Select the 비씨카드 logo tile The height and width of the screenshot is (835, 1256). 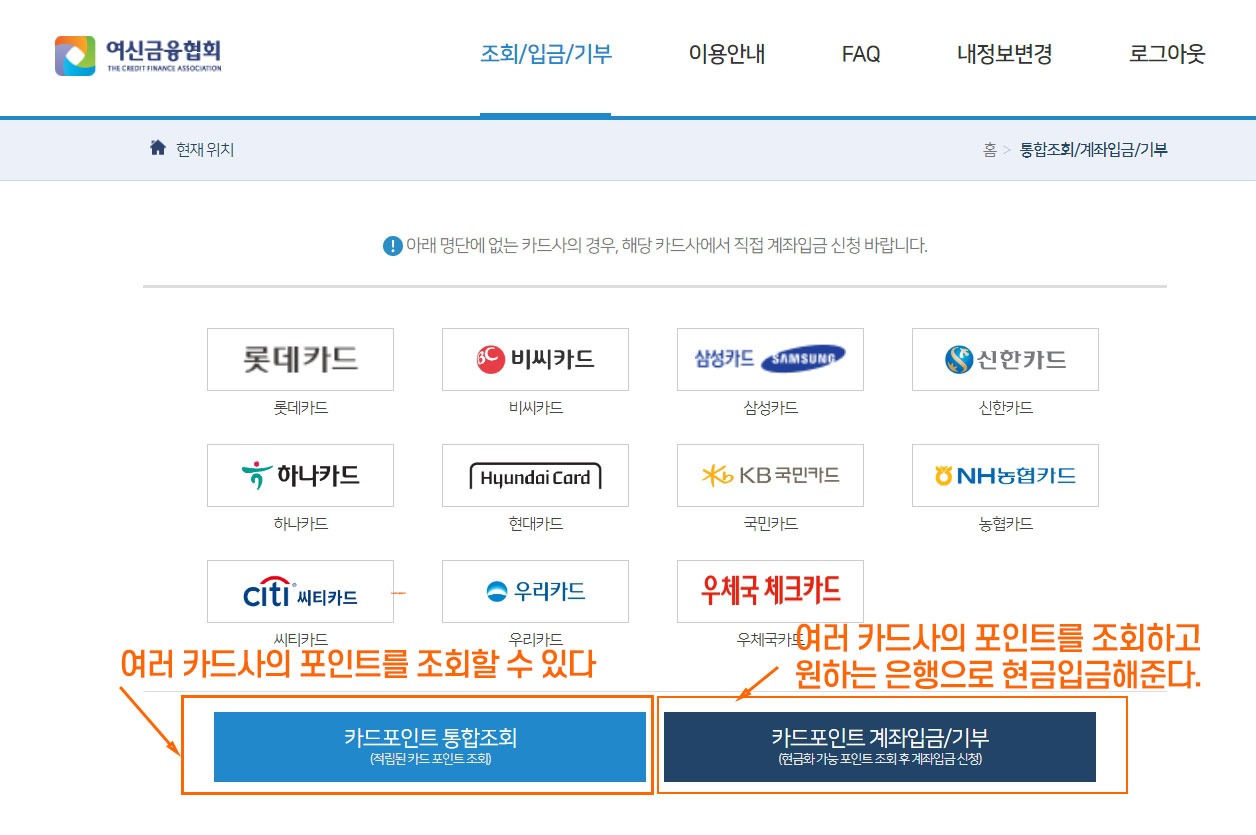click(535, 359)
